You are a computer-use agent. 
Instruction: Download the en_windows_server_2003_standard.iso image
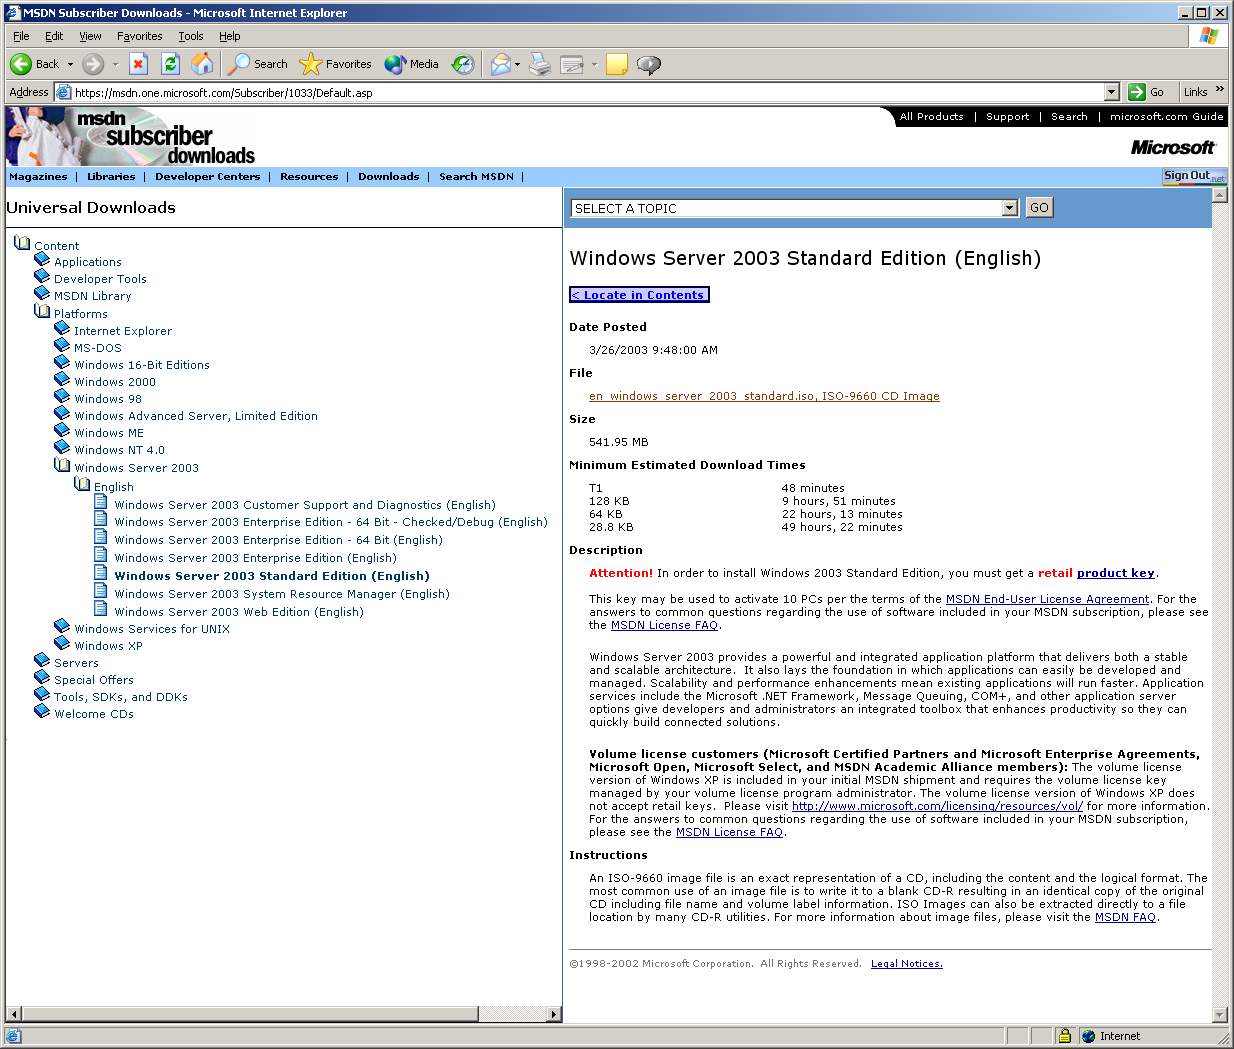pos(763,396)
